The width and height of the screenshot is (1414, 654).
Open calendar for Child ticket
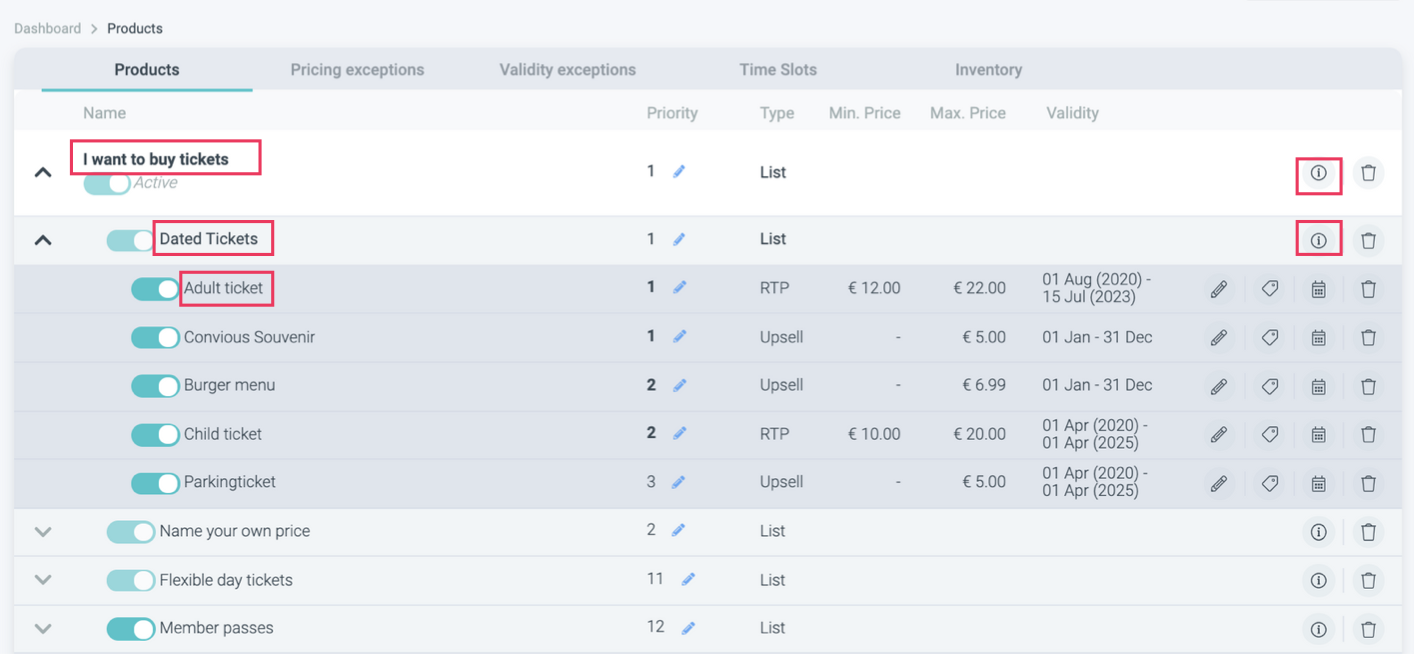click(x=1318, y=435)
